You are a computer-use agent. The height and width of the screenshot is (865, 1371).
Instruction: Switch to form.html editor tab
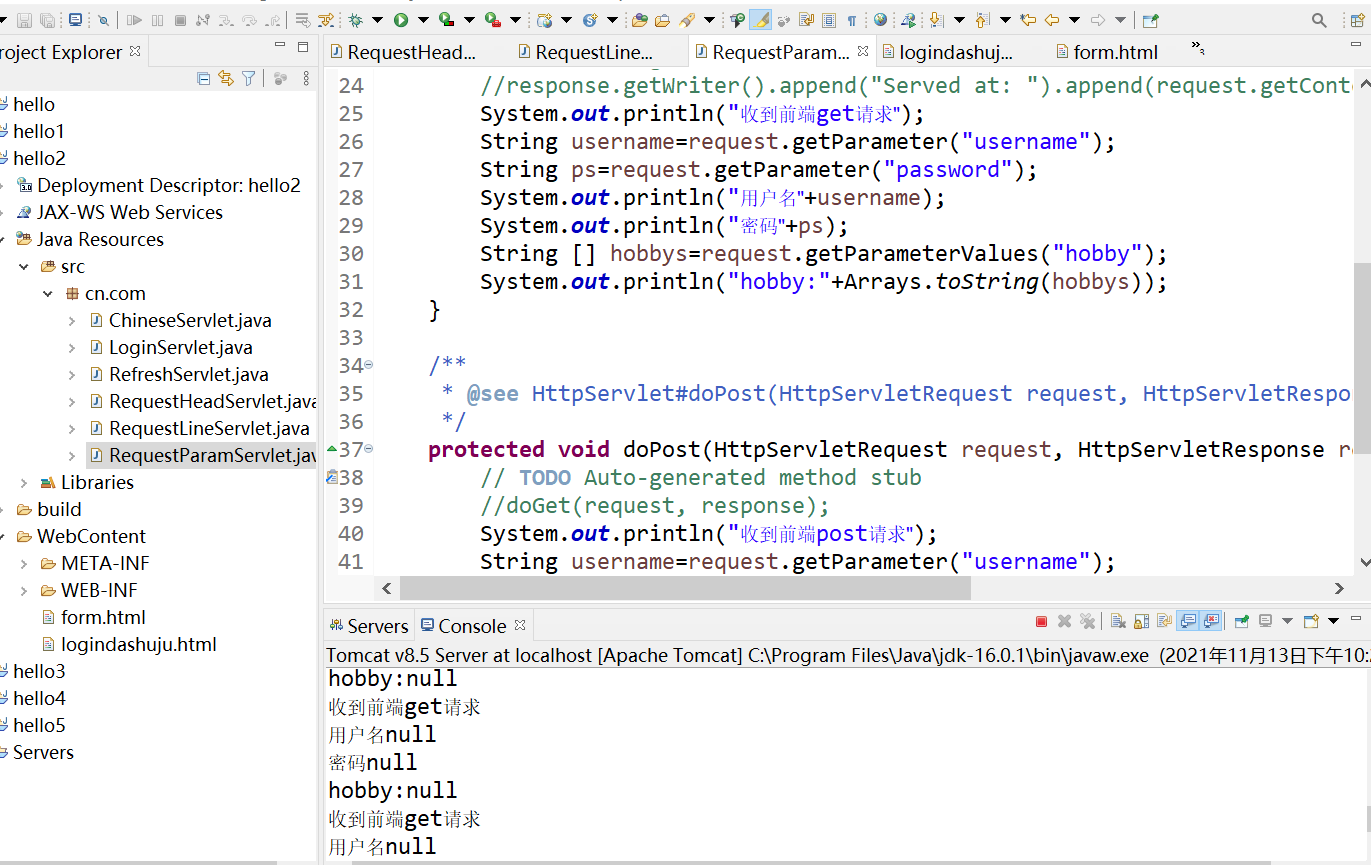pyautogui.click(x=1106, y=52)
